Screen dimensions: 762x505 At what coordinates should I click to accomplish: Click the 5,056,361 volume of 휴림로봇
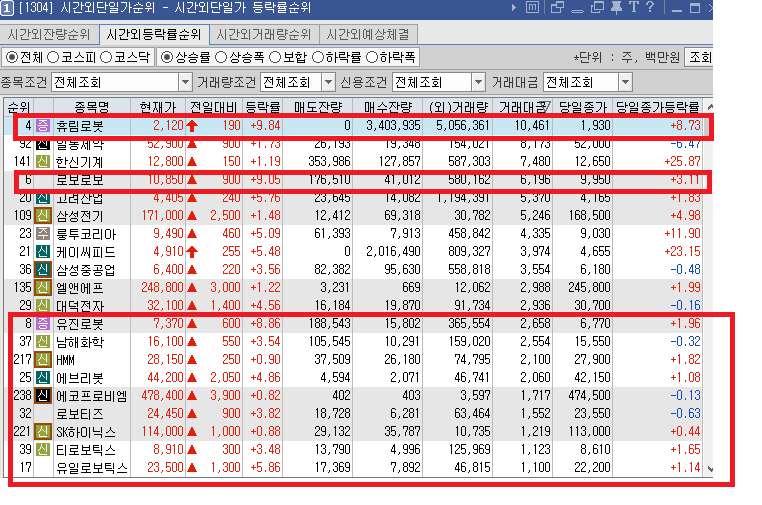click(x=462, y=125)
